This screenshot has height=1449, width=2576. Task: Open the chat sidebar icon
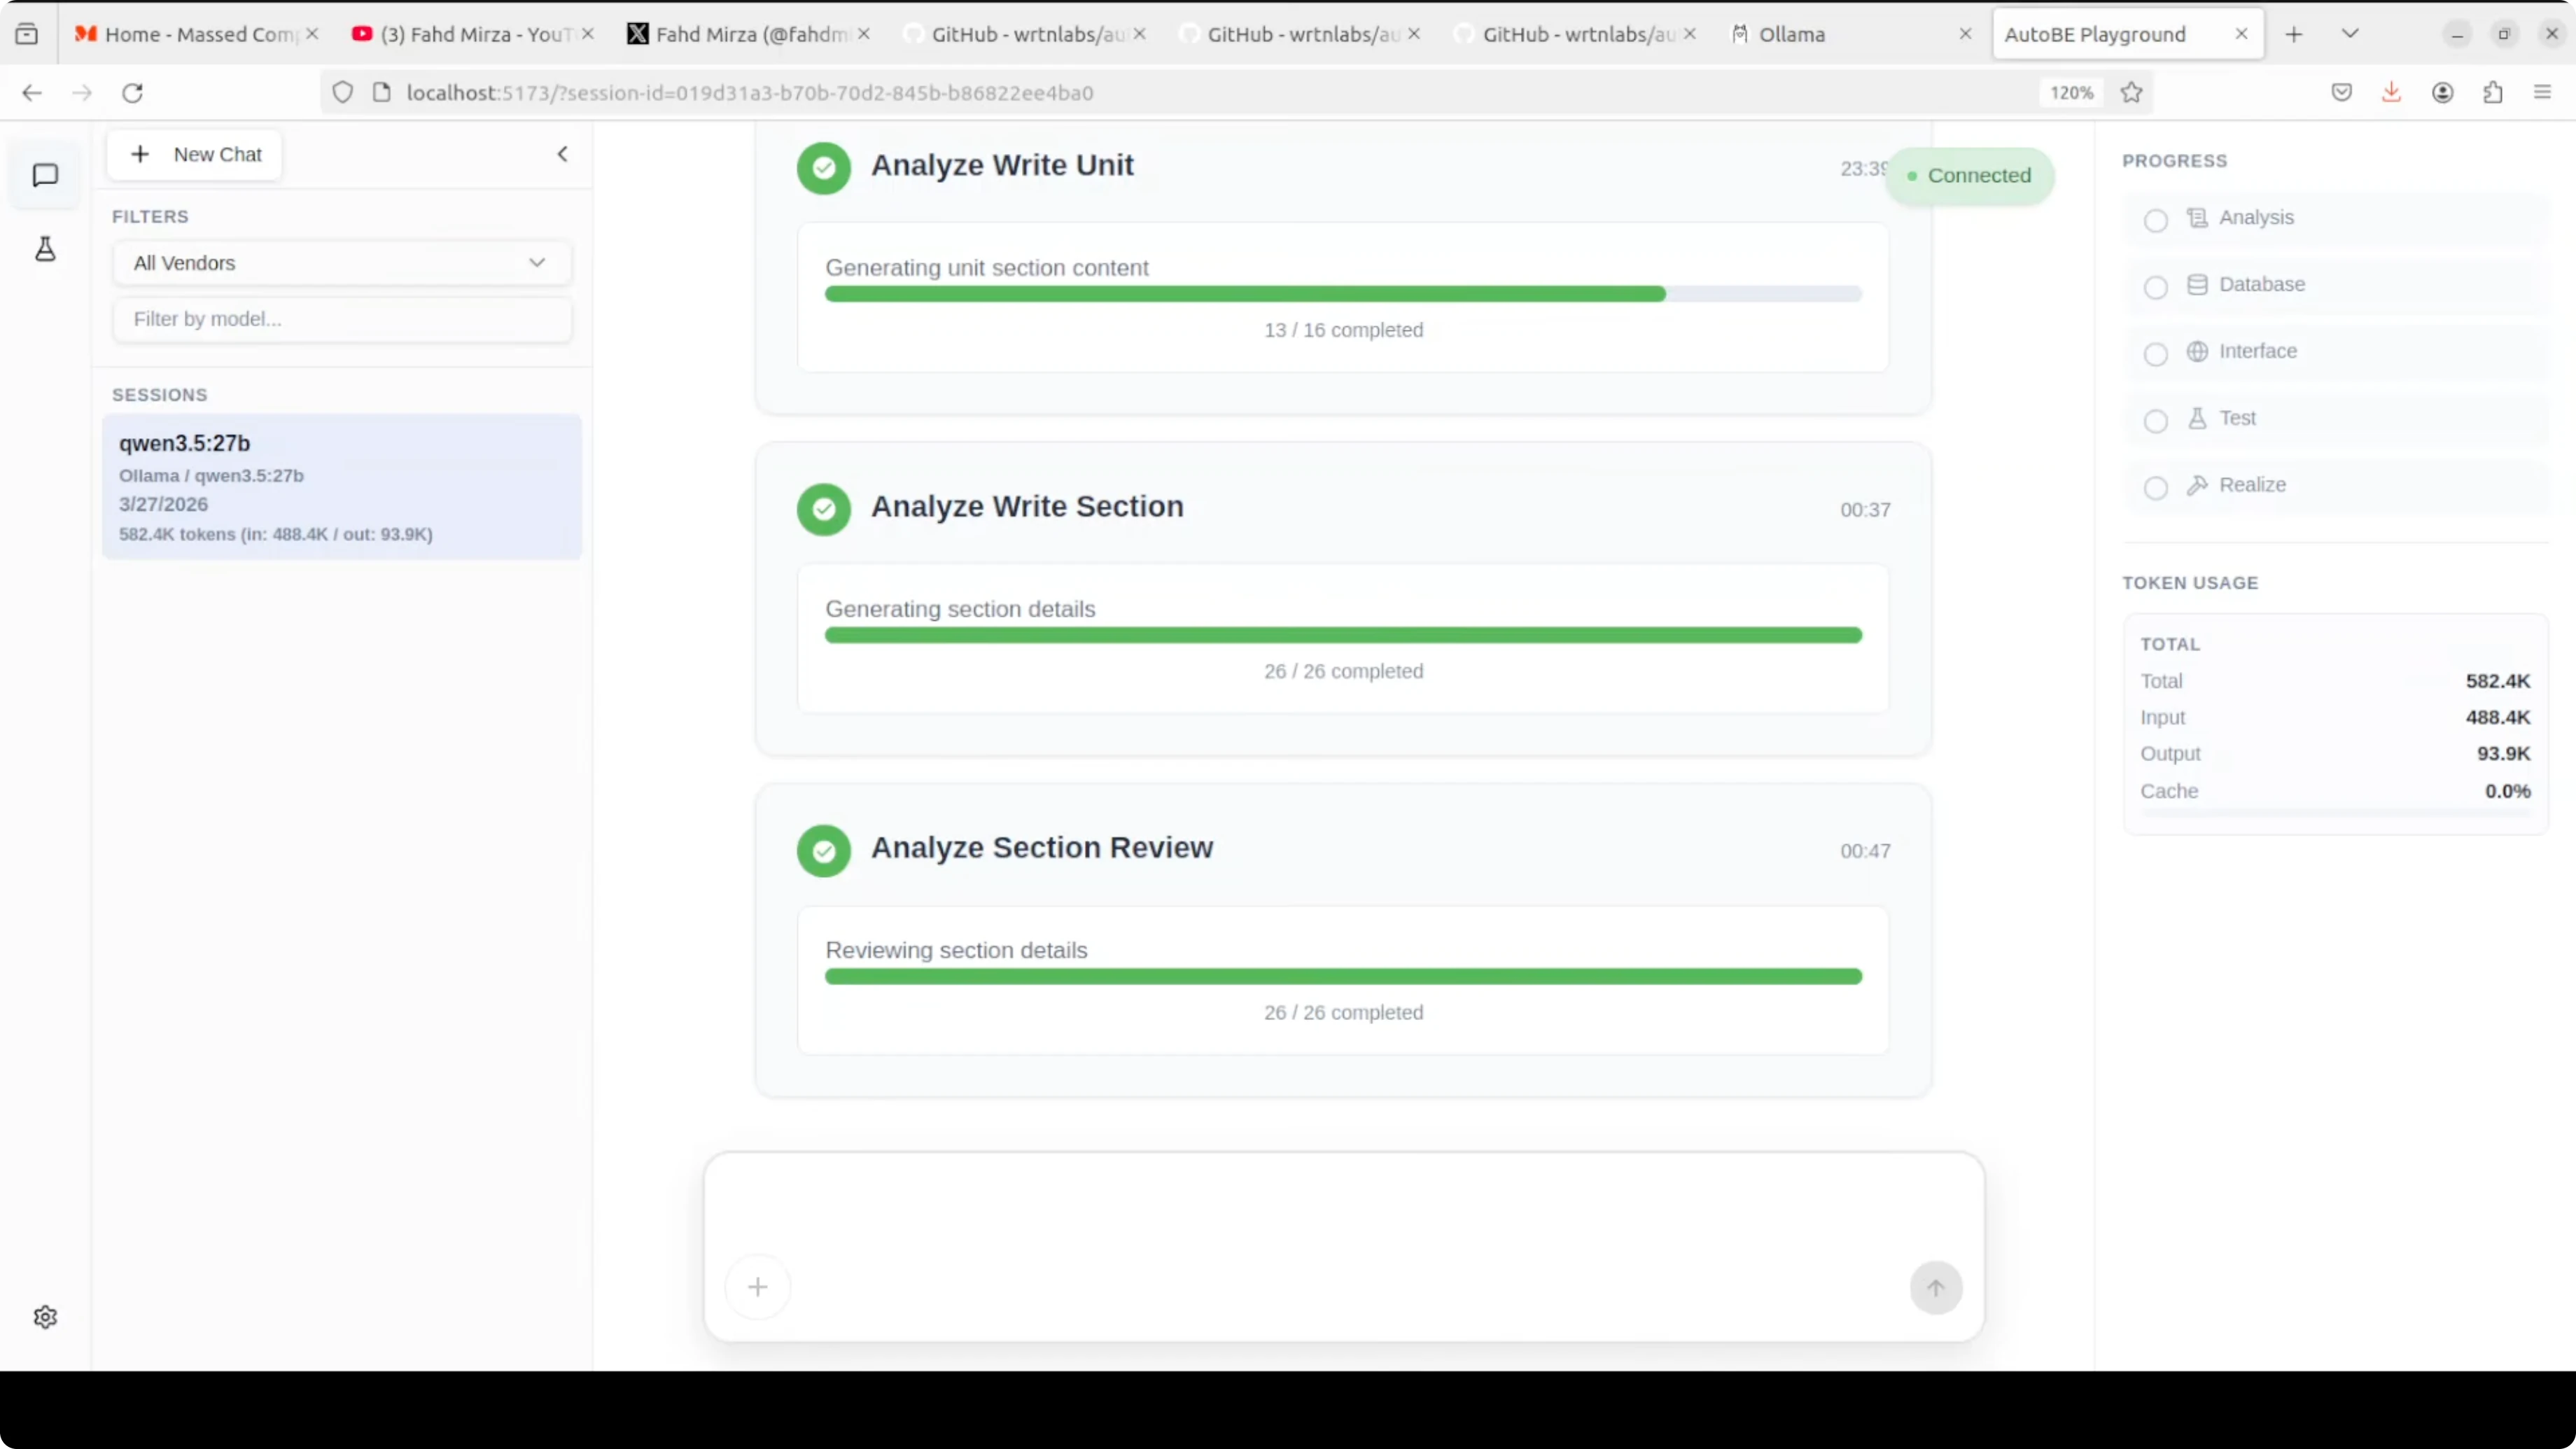pos(45,175)
